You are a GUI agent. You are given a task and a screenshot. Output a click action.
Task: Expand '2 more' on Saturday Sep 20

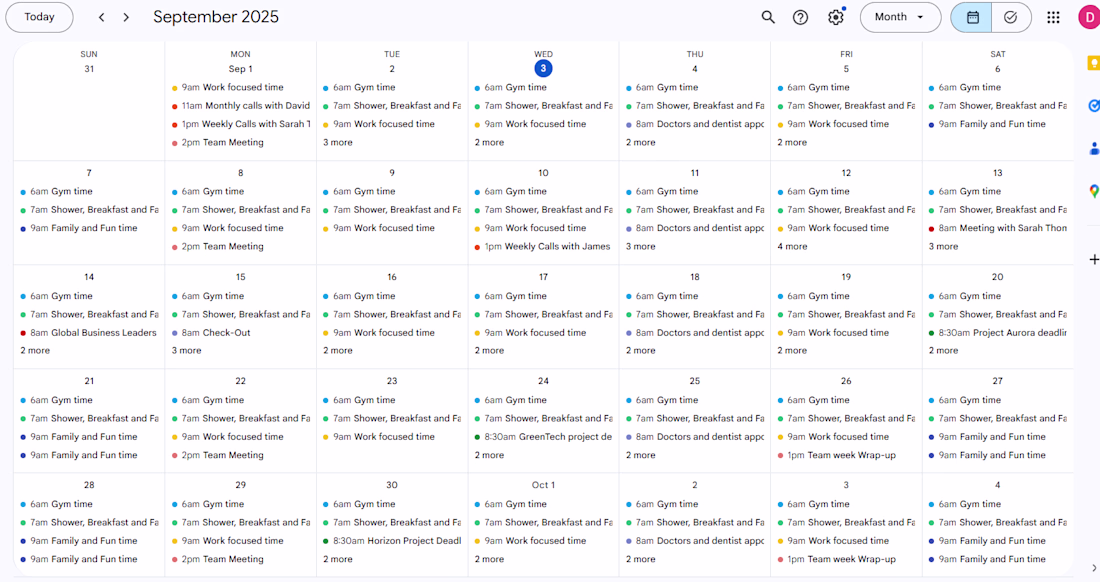coord(944,351)
